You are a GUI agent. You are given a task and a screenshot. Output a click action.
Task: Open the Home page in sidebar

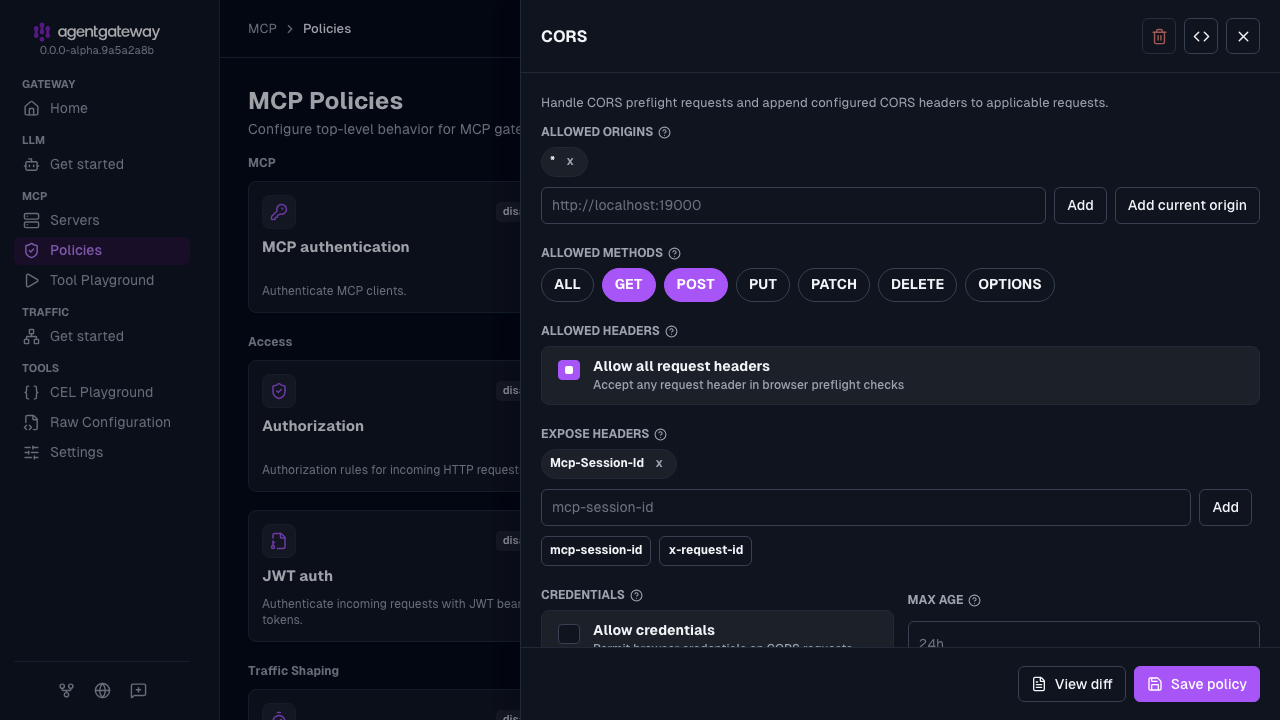(x=102, y=108)
